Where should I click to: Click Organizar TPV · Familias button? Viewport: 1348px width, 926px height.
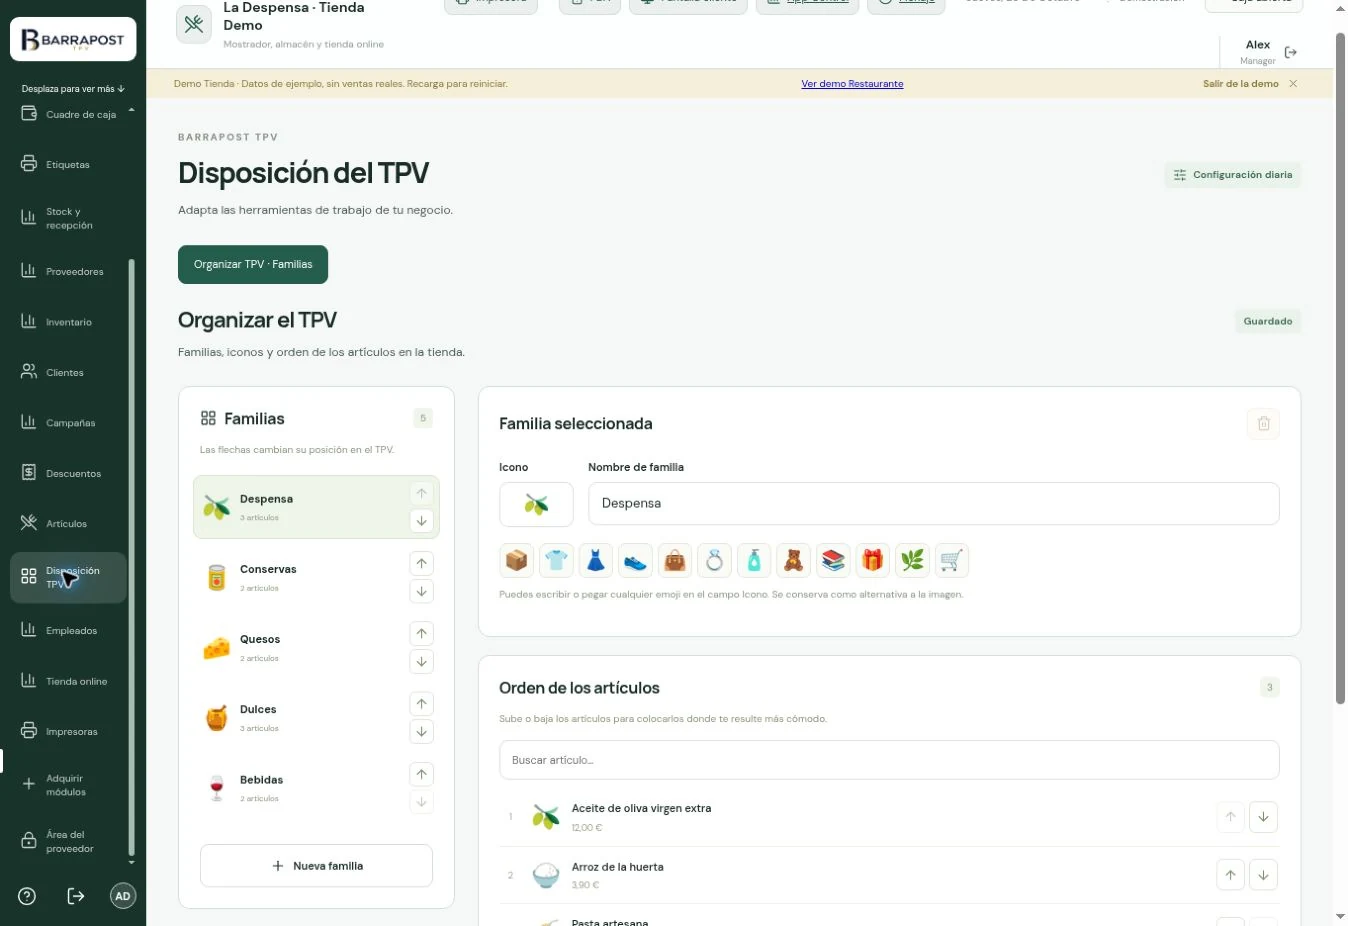tap(253, 264)
